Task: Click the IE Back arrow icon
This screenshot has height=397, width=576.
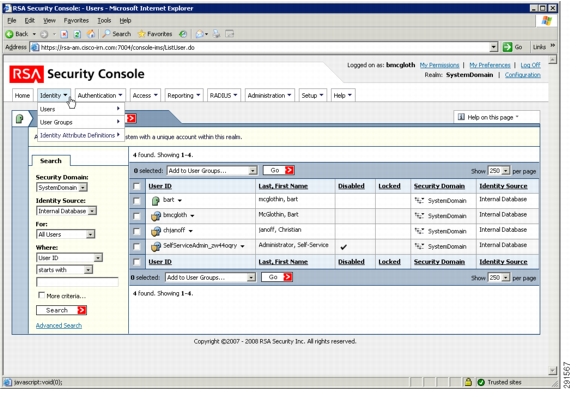Action: click(x=9, y=34)
